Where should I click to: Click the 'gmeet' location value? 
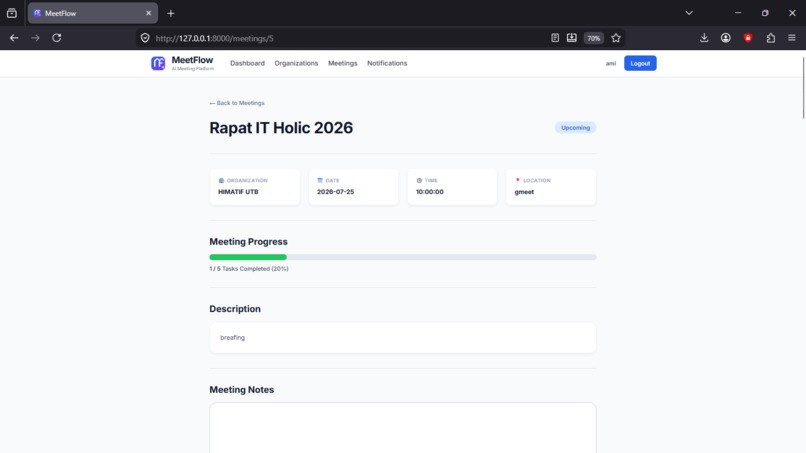pyautogui.click(x=524, y=192)
